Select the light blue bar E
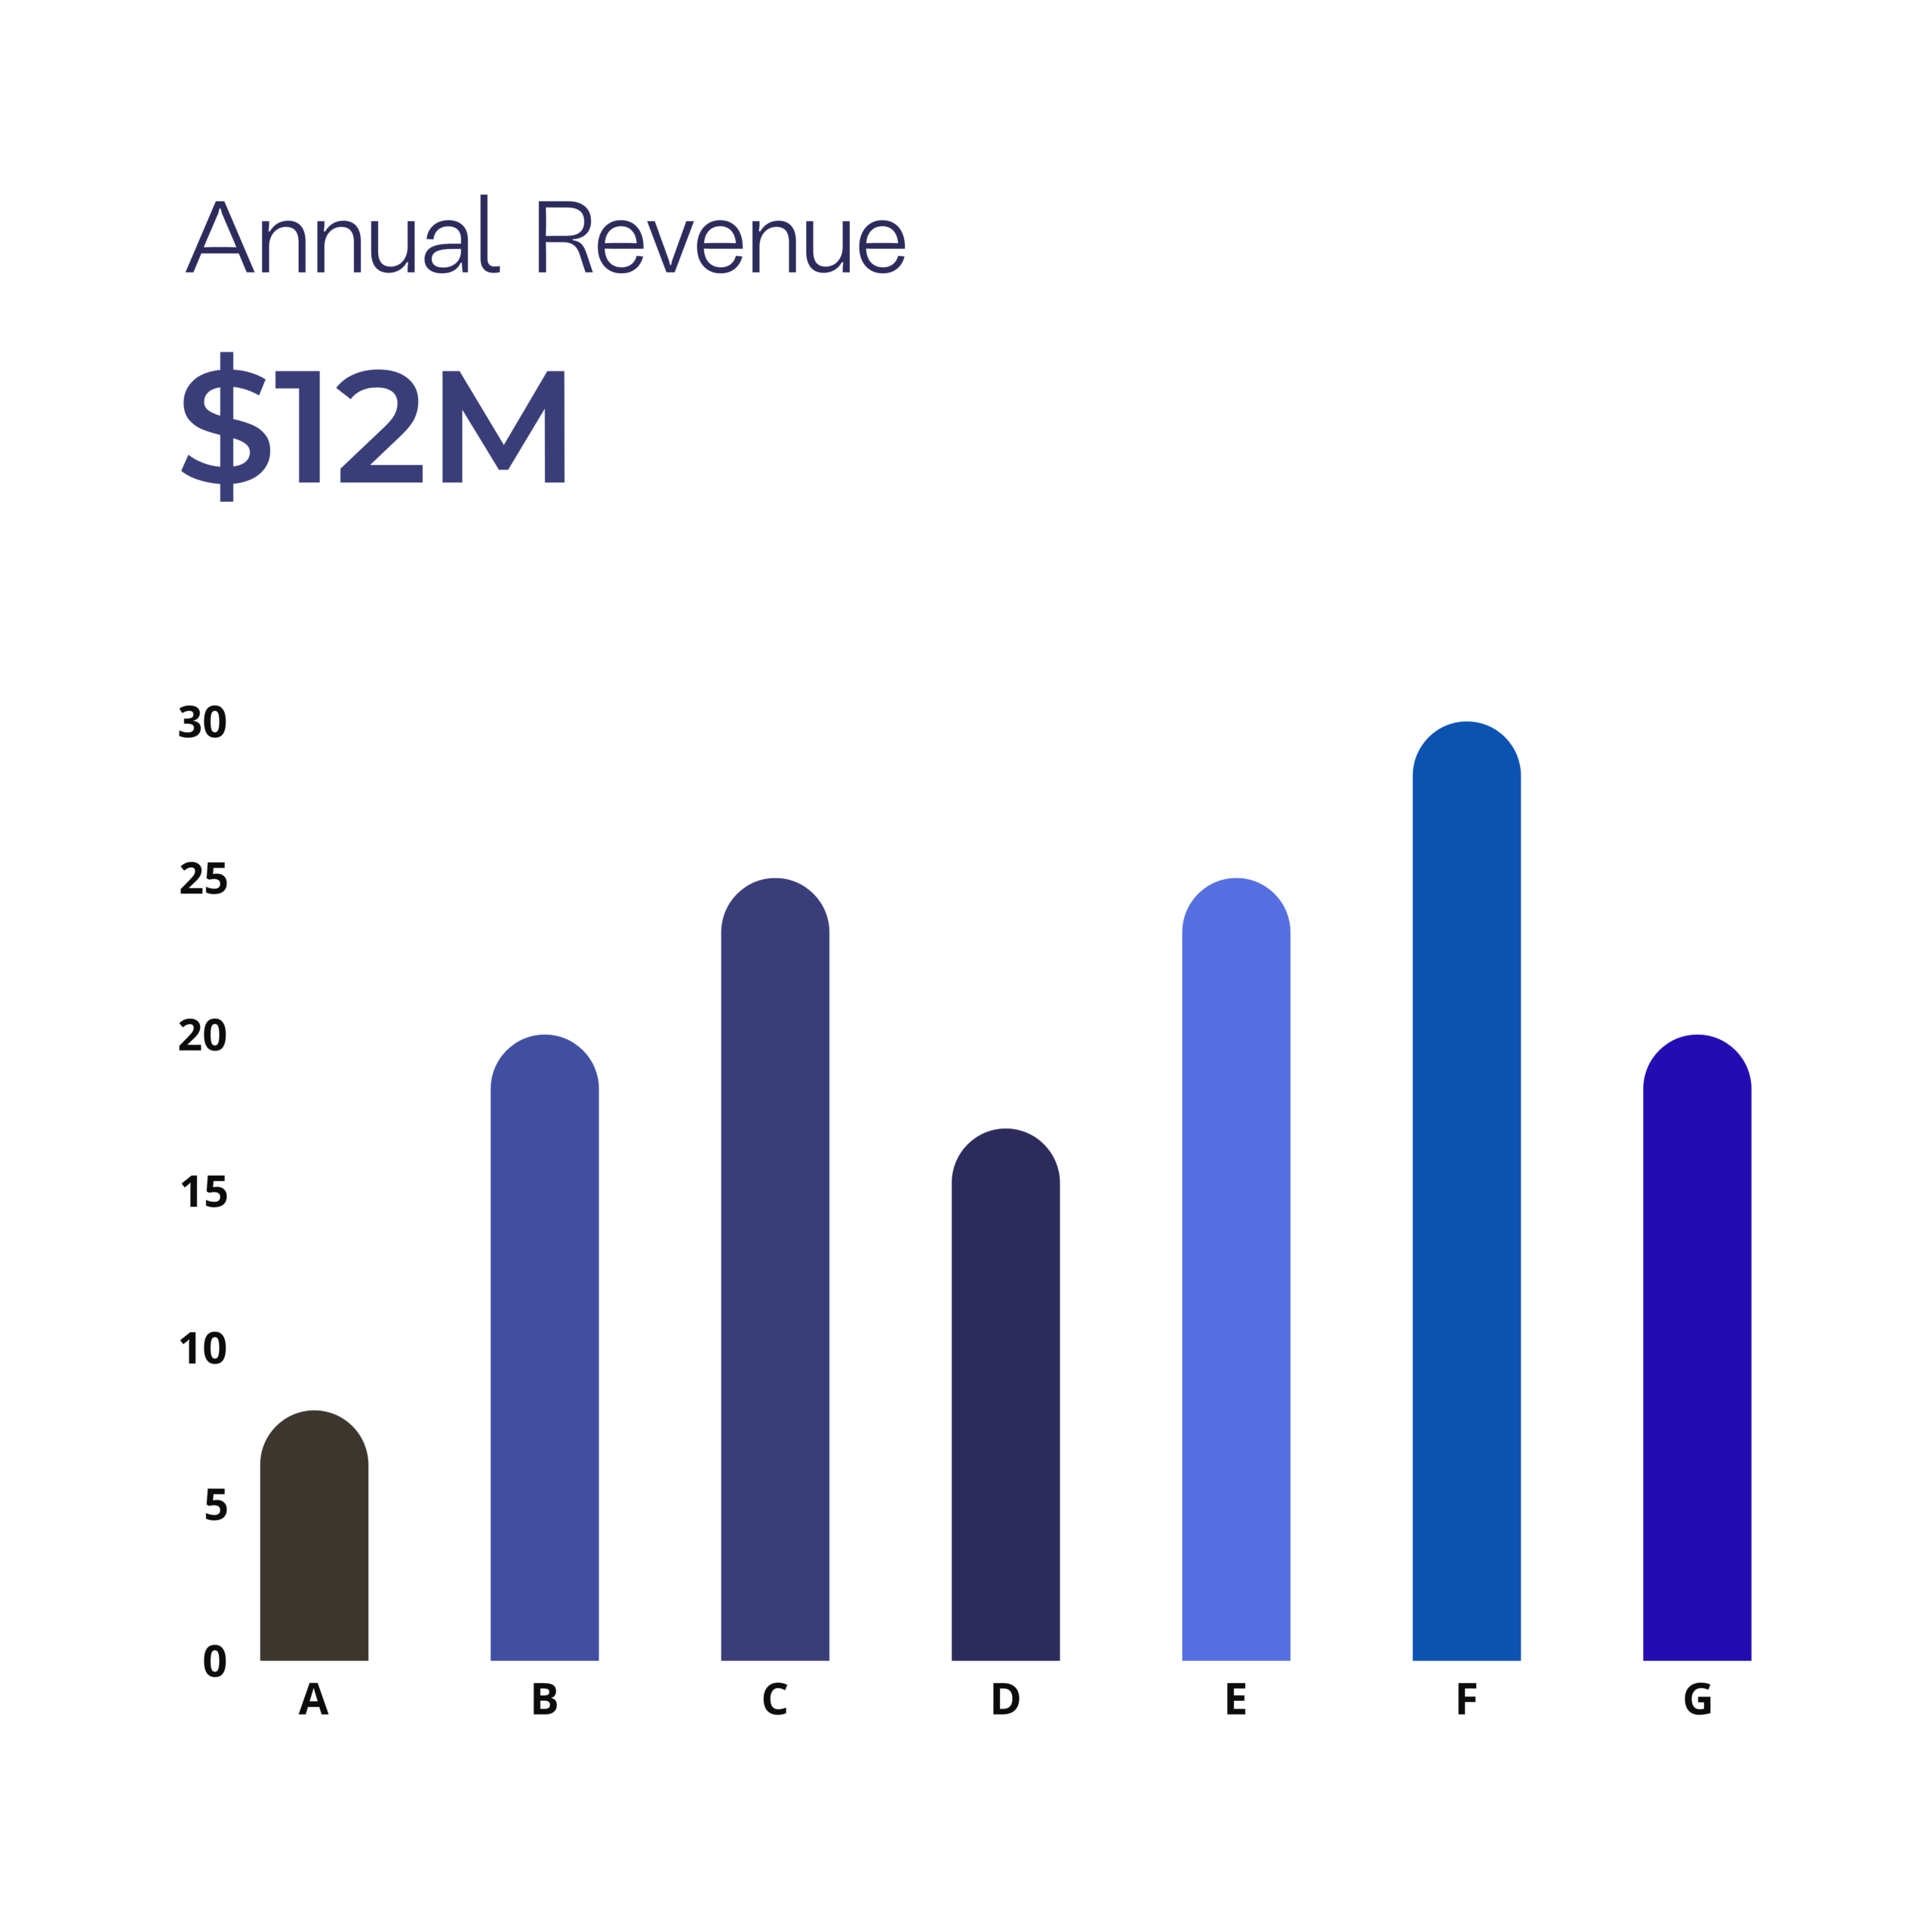Screen dimensions: 1932x1932 1236,1270
